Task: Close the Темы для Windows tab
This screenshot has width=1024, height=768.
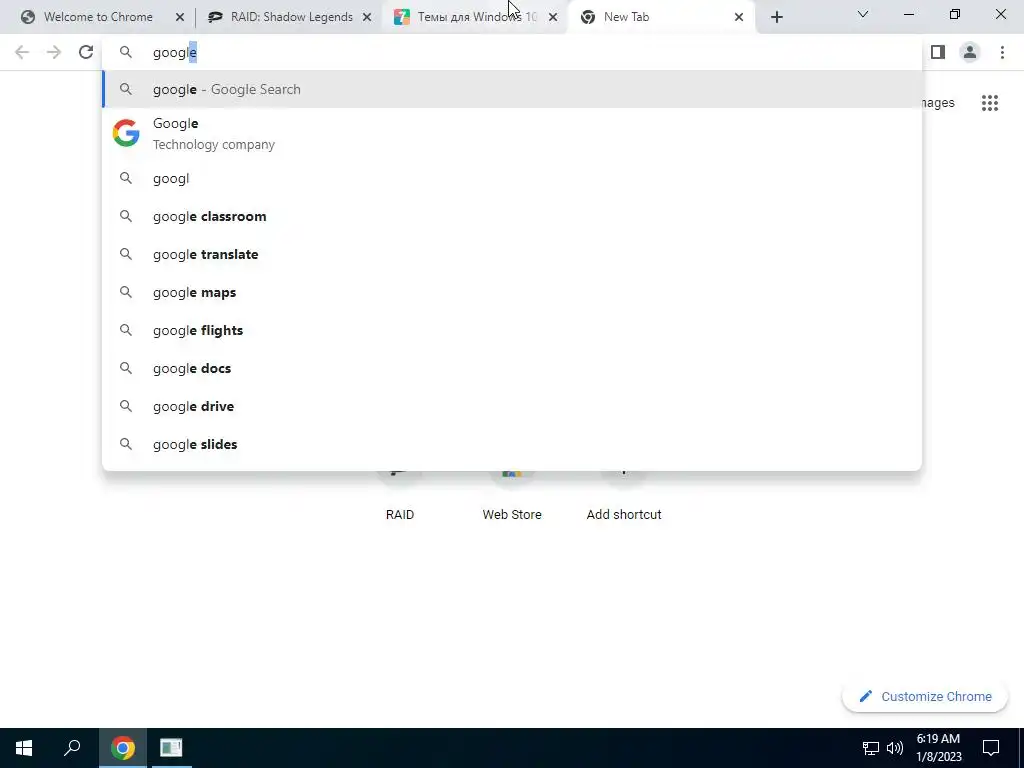Action: (x=553, y=18)
